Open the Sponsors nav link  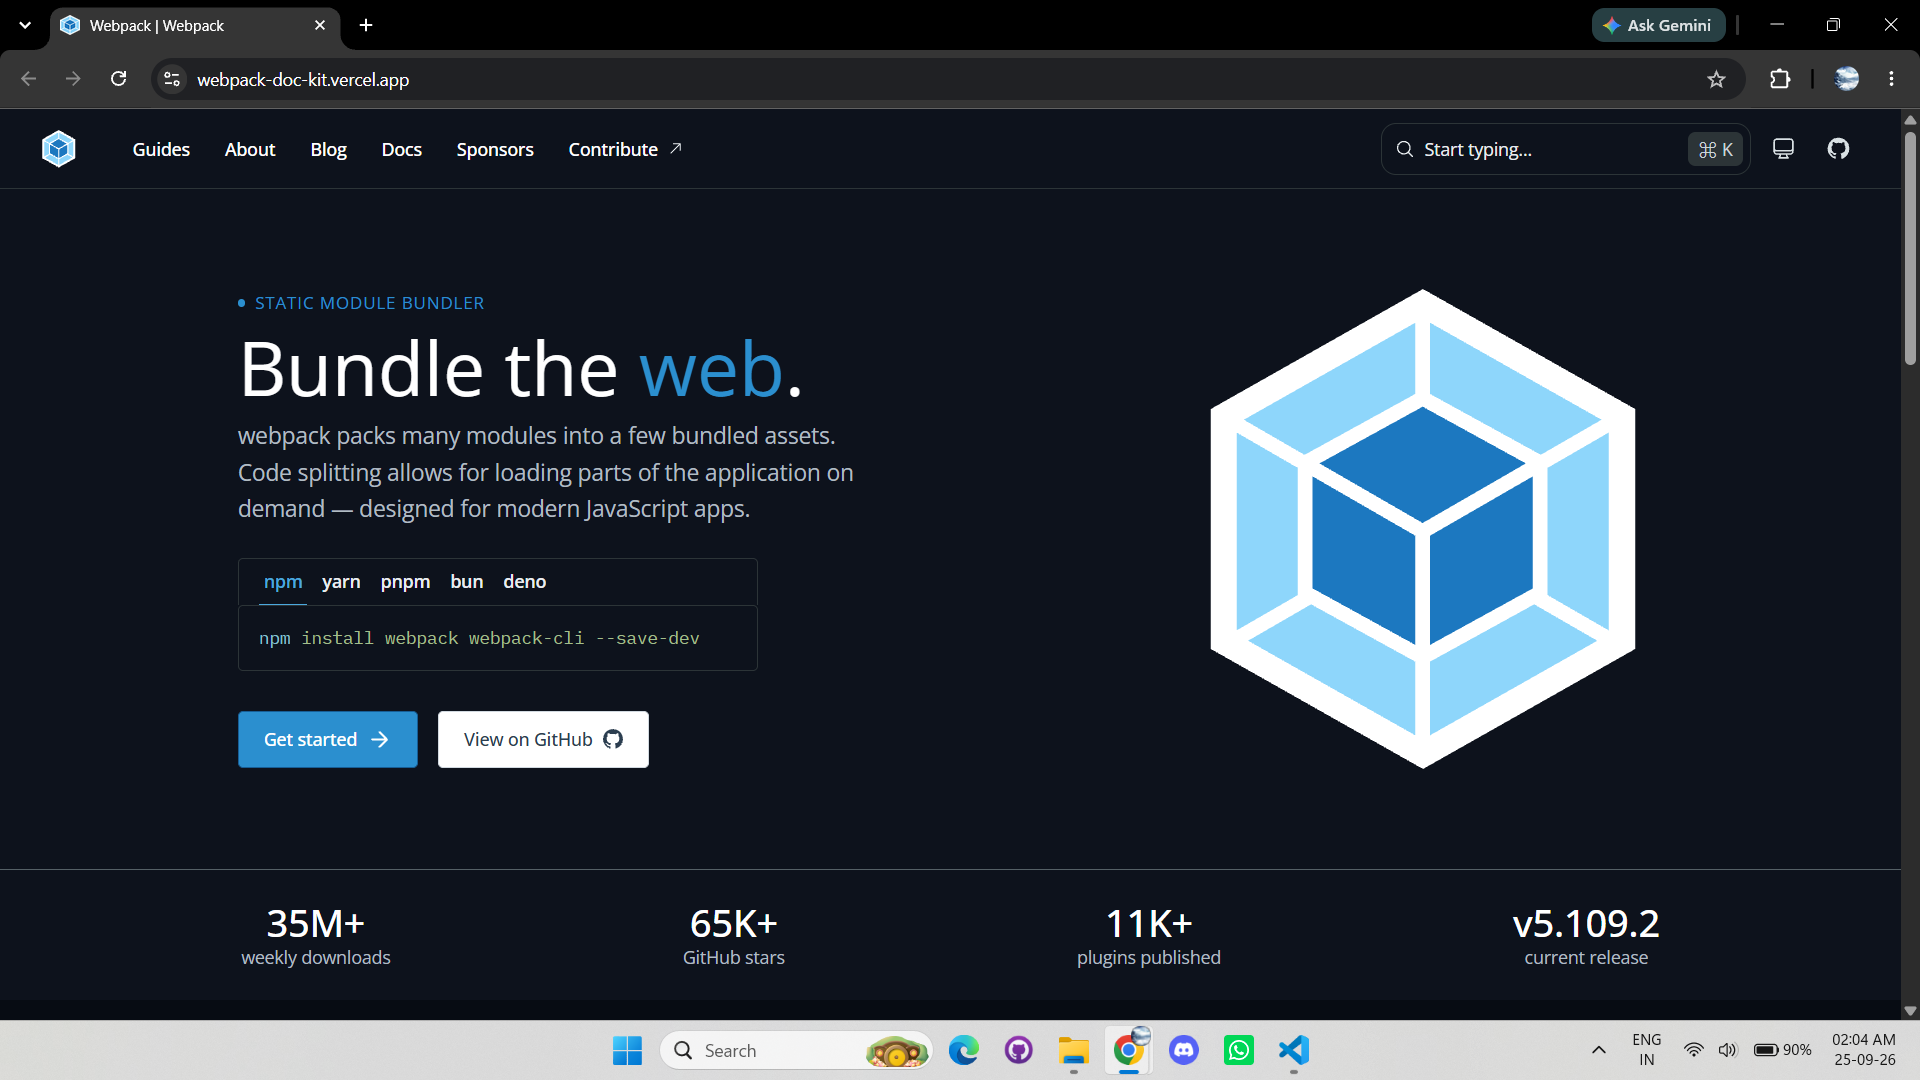coord(495,149)
